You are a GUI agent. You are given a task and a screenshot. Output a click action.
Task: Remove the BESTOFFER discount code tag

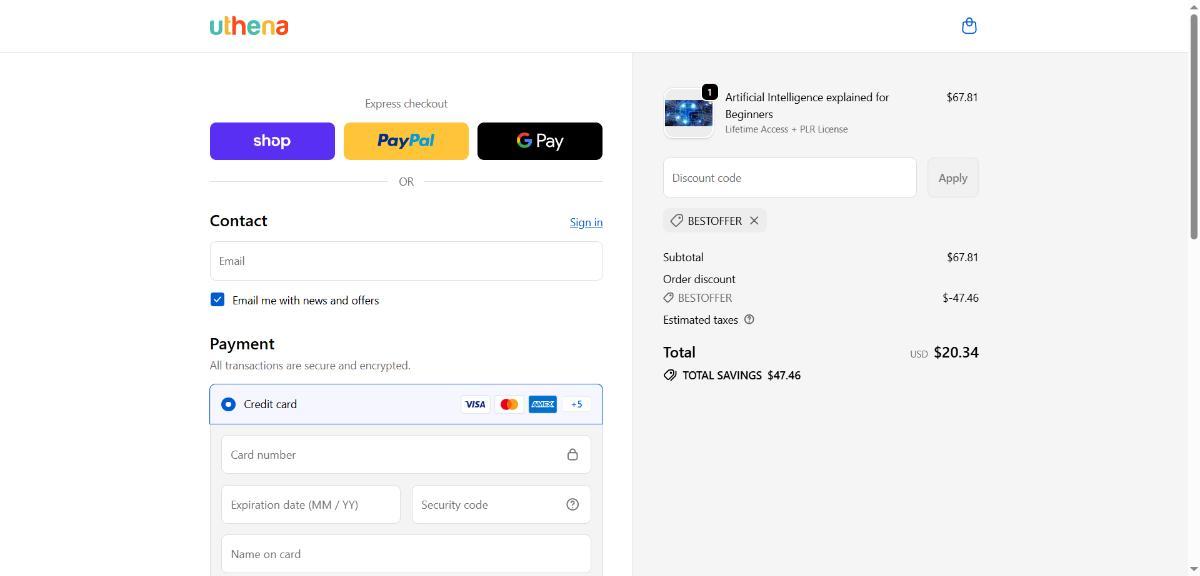(754, 221)
